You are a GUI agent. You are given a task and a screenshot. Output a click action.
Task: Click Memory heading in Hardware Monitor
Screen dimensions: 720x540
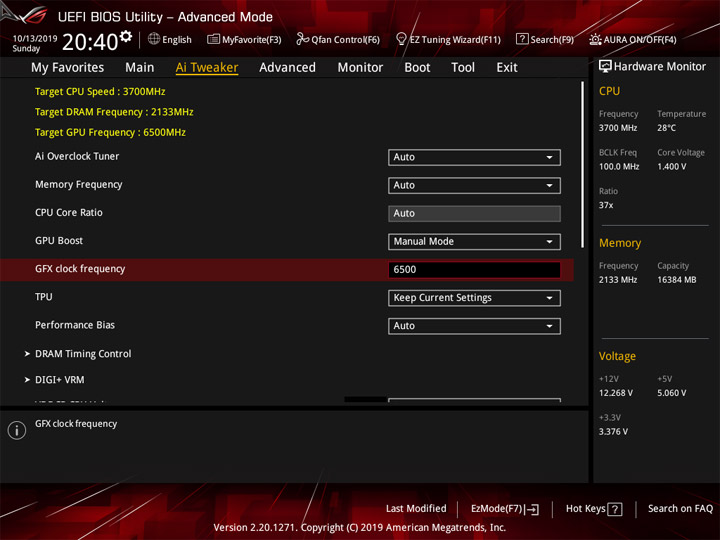pos(620,243)
